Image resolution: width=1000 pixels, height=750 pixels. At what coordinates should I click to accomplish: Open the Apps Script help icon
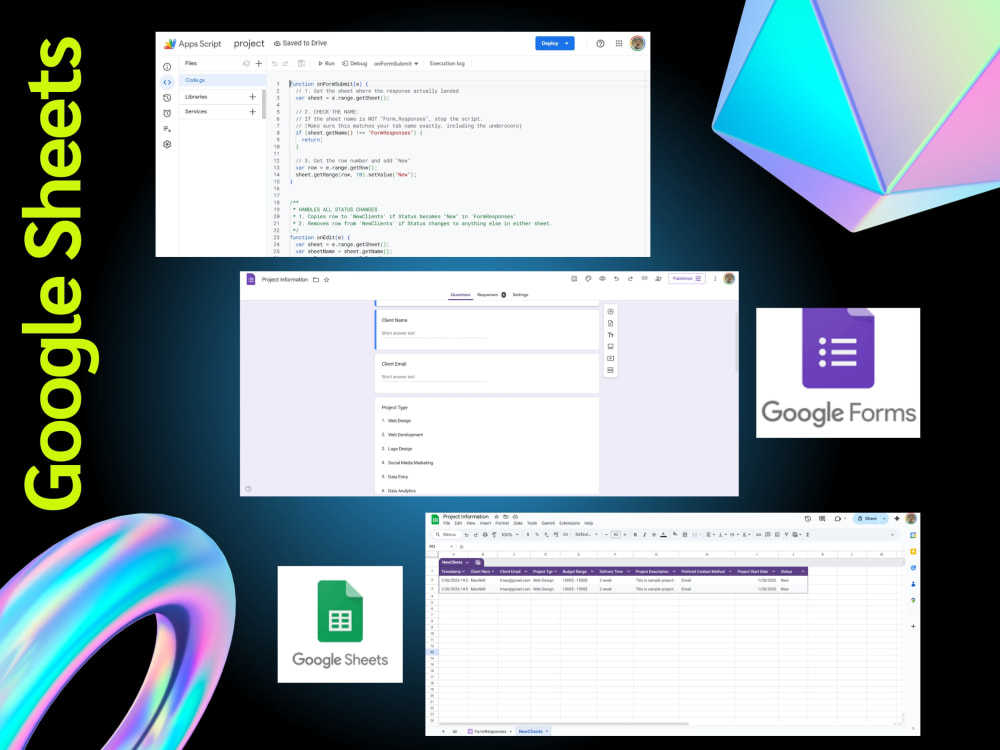(600, 43)
